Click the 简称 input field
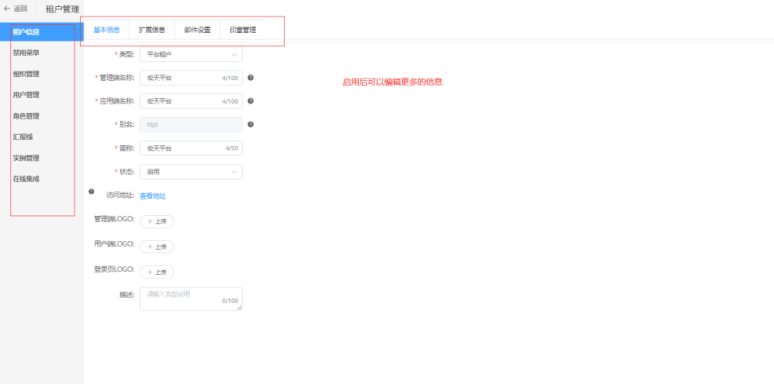 191,148
